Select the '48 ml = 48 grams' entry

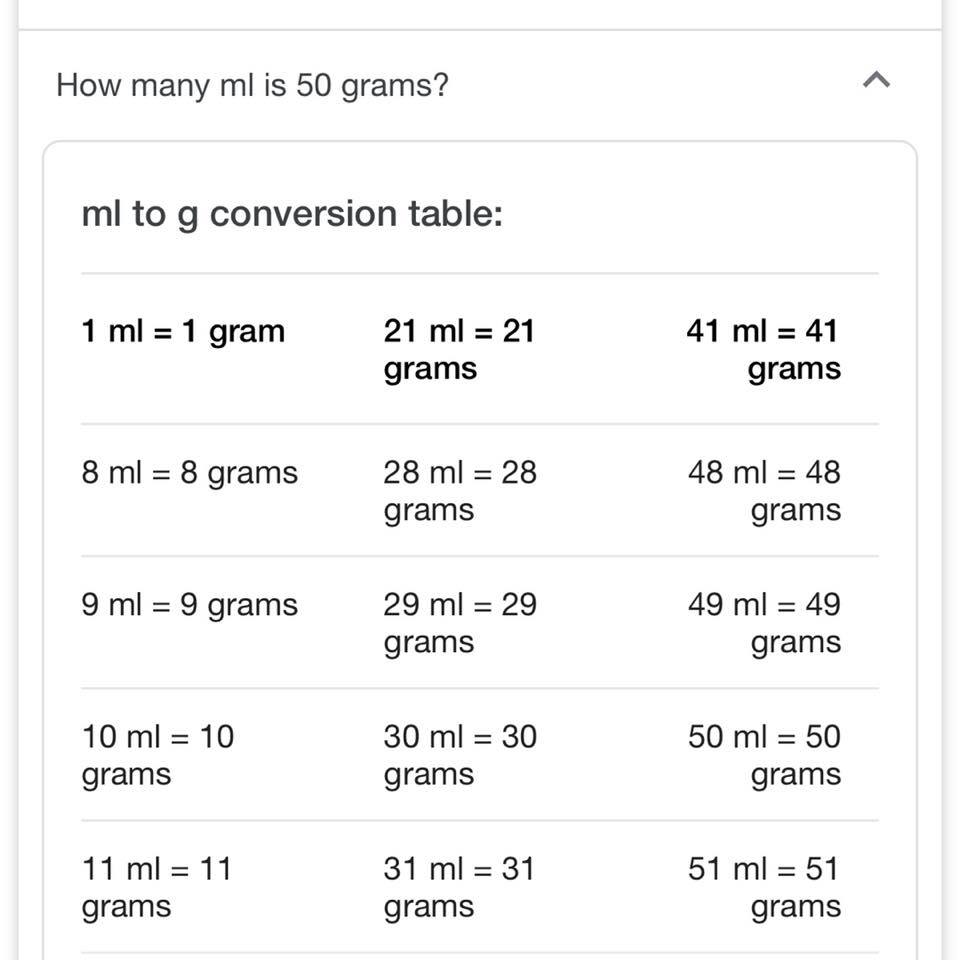tap(764, 491)
